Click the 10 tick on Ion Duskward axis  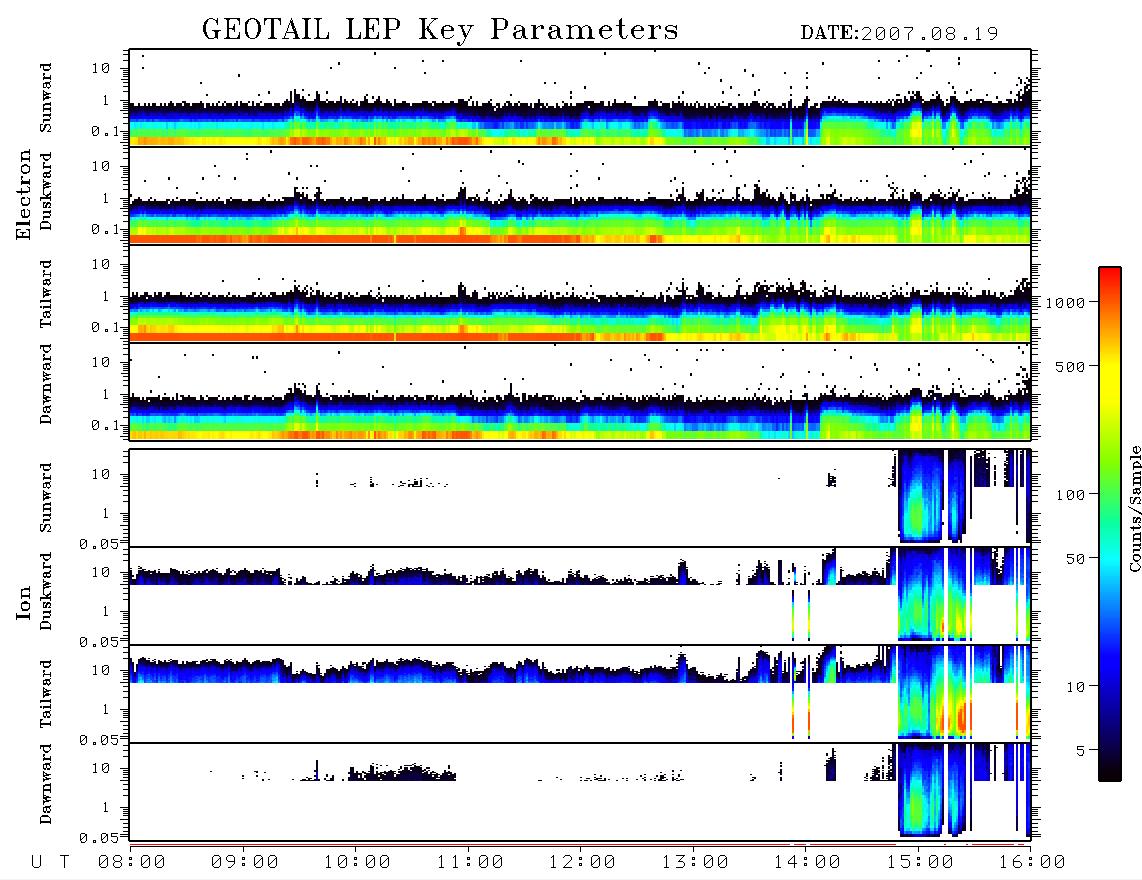click(101, 573)
